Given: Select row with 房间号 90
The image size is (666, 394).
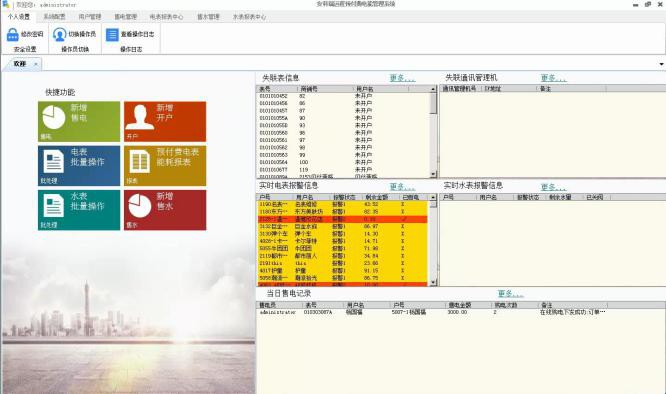Looking at the screenshot, I should tap(343, 118).
